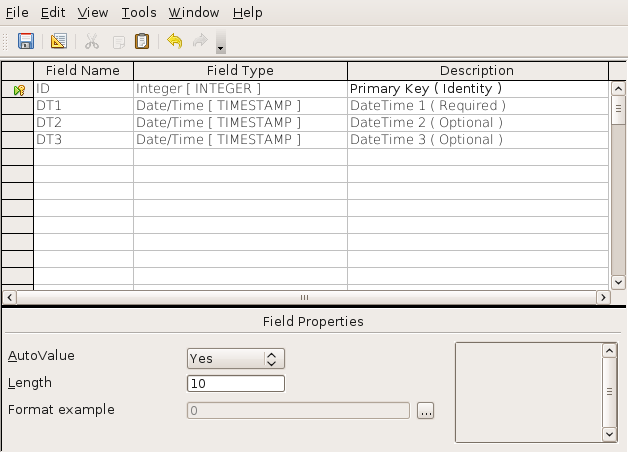The image size is (628, 453).
Task: Click the Save icon in toolbar
Action: click(26, 42)
